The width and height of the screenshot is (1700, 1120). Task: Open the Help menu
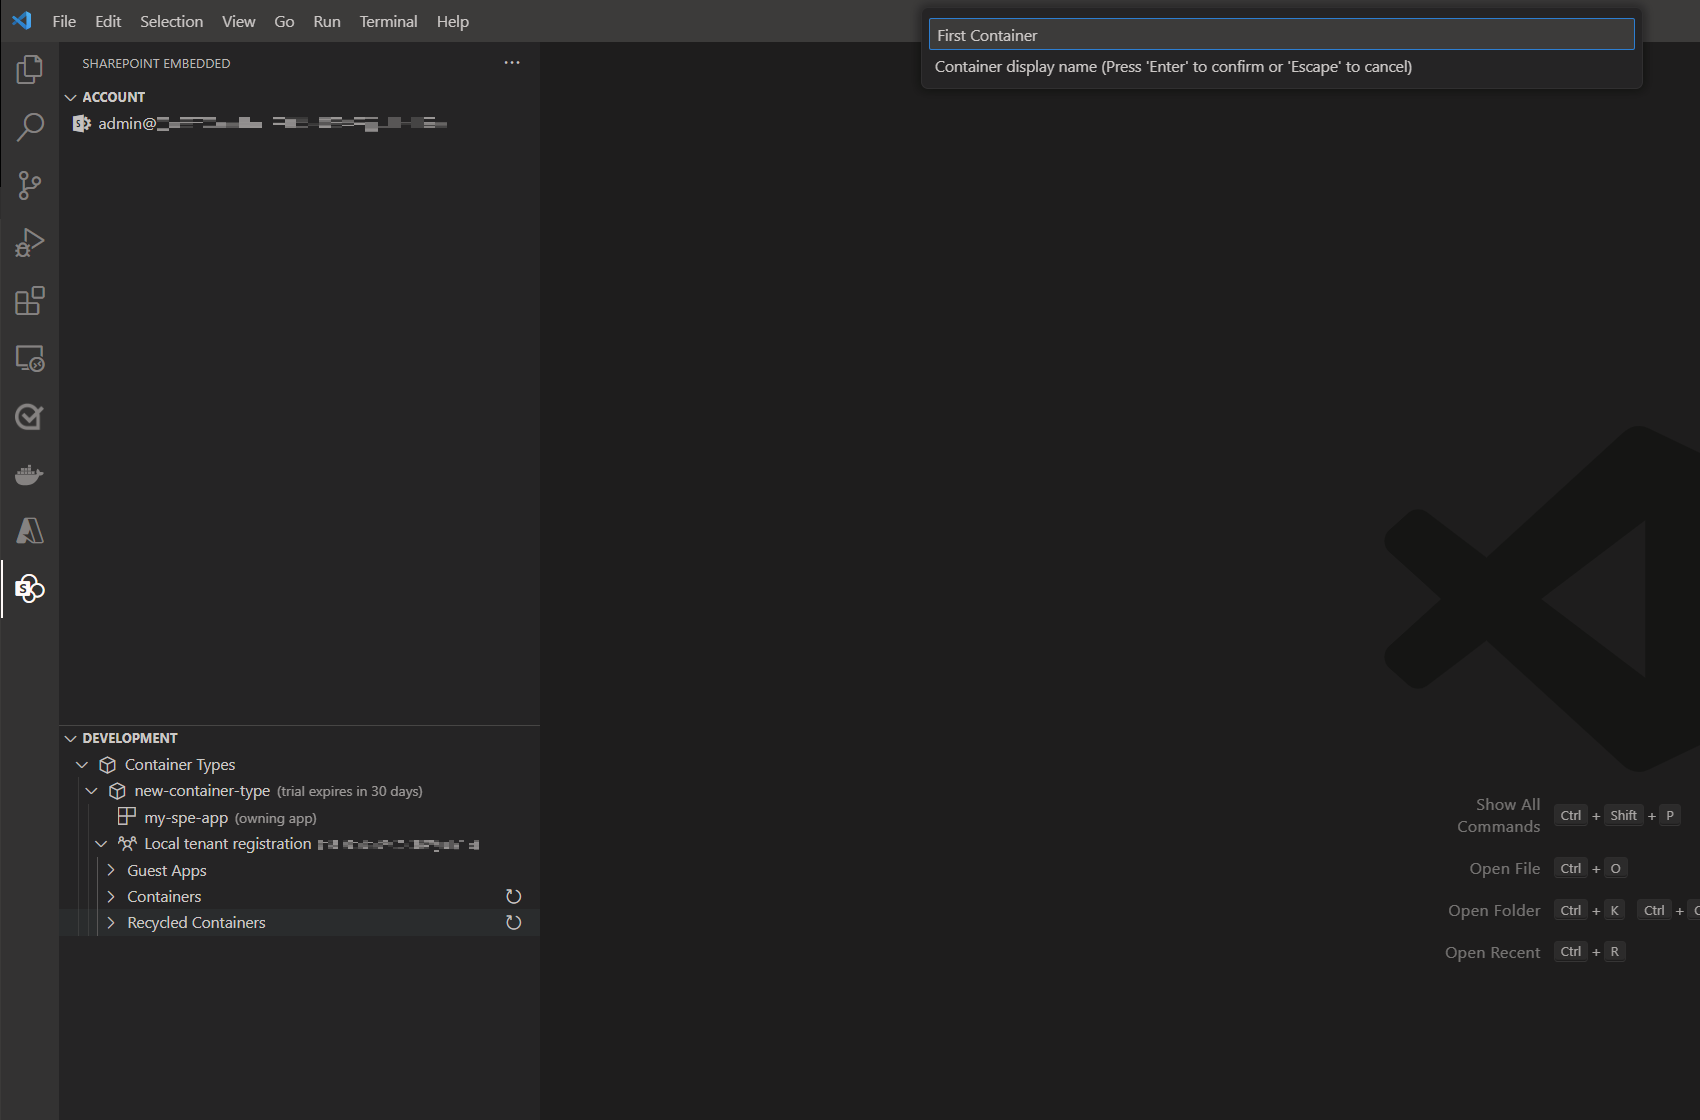tap(453, 21)
